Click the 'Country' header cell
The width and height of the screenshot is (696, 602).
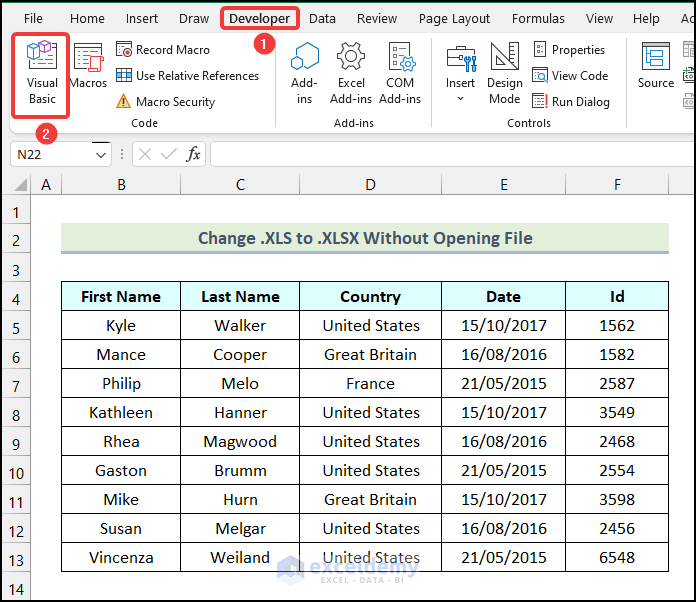[x=371, y=296]
